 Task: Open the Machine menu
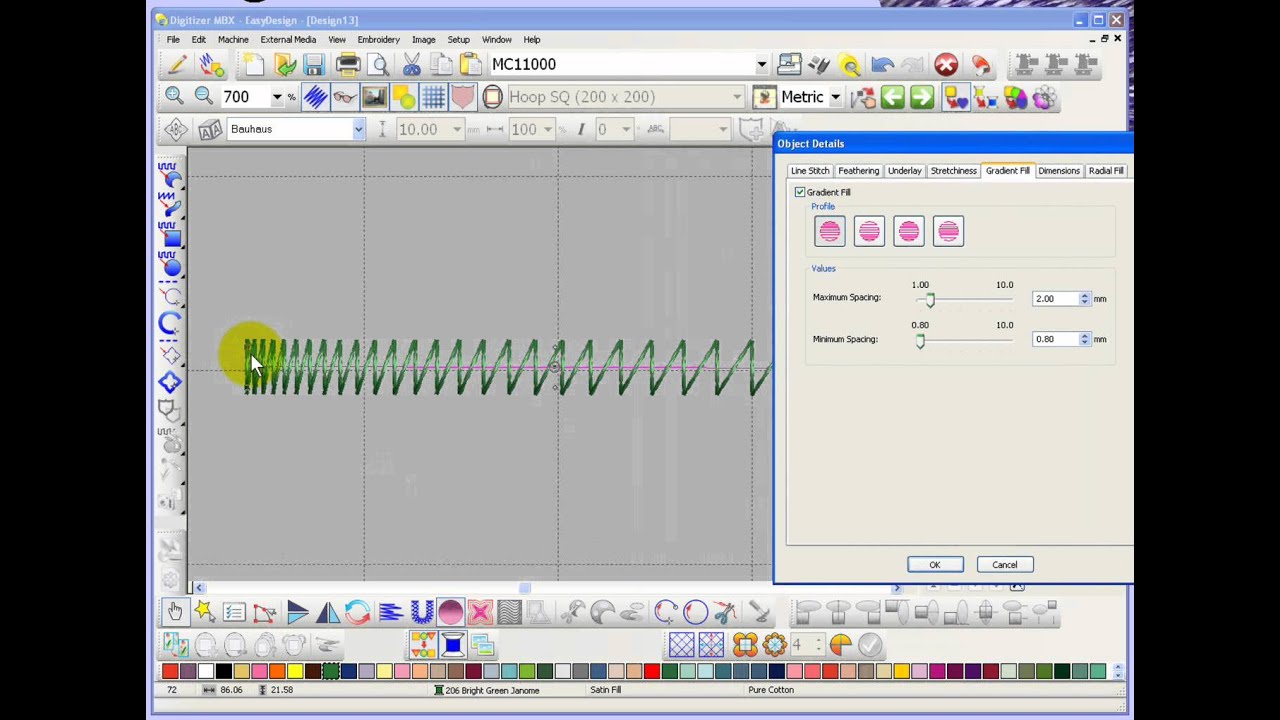[x=233, y=40]
